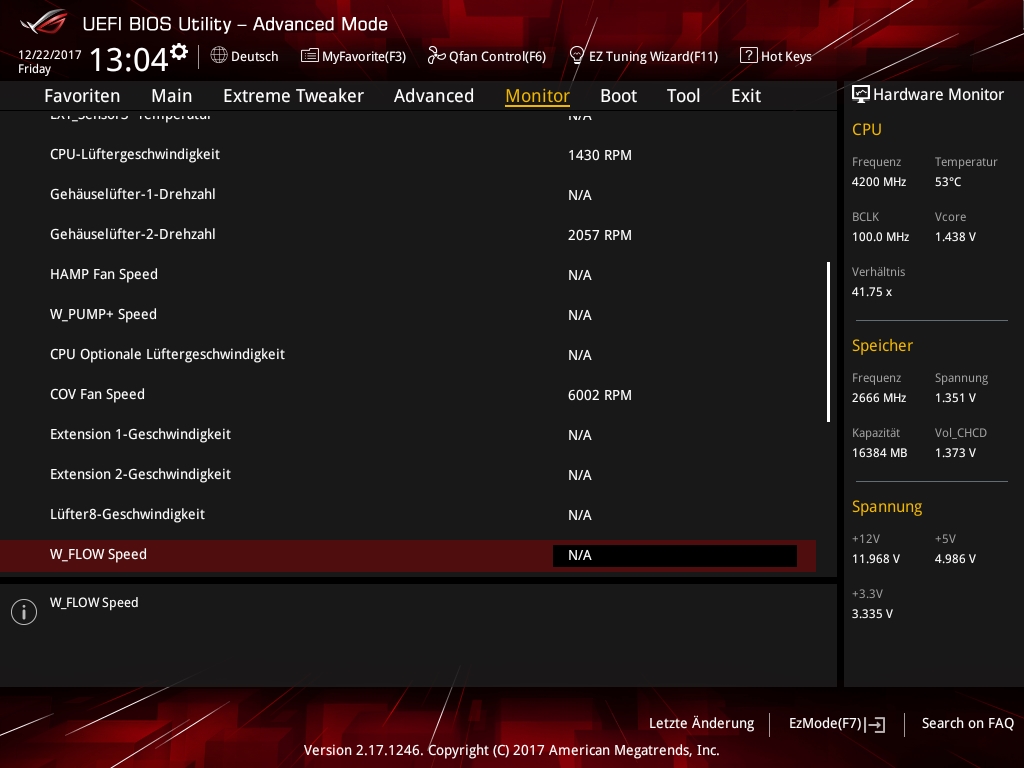Viewport: 1024px width, 768px height.
Task: Select the Exit menu tab
Action: pos(745,96)
